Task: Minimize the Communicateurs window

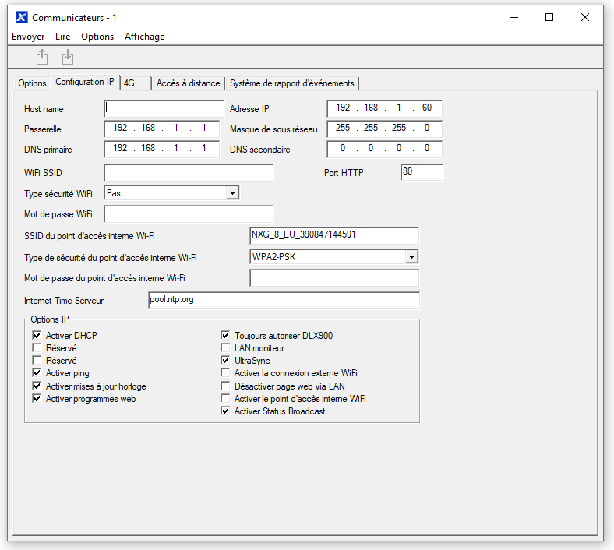Action: 514,17
